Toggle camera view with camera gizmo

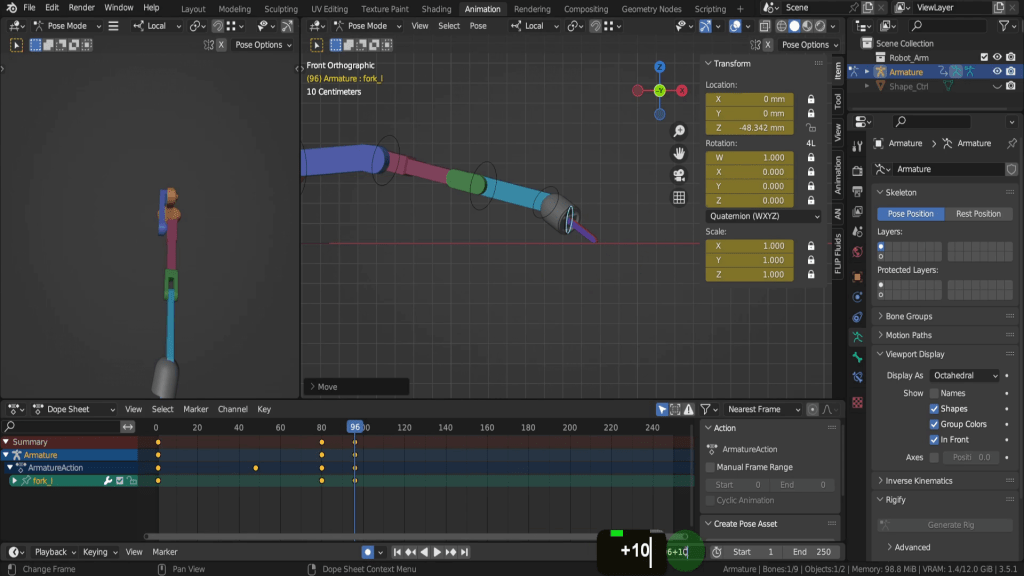tap(679, 175)
